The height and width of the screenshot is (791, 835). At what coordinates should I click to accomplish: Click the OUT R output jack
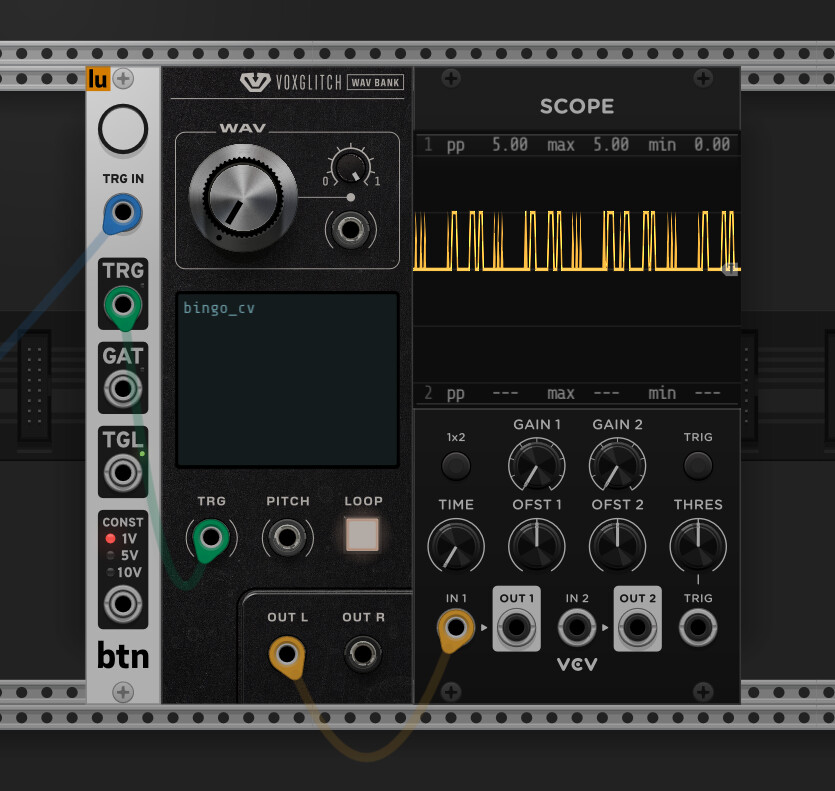[363, 654]
